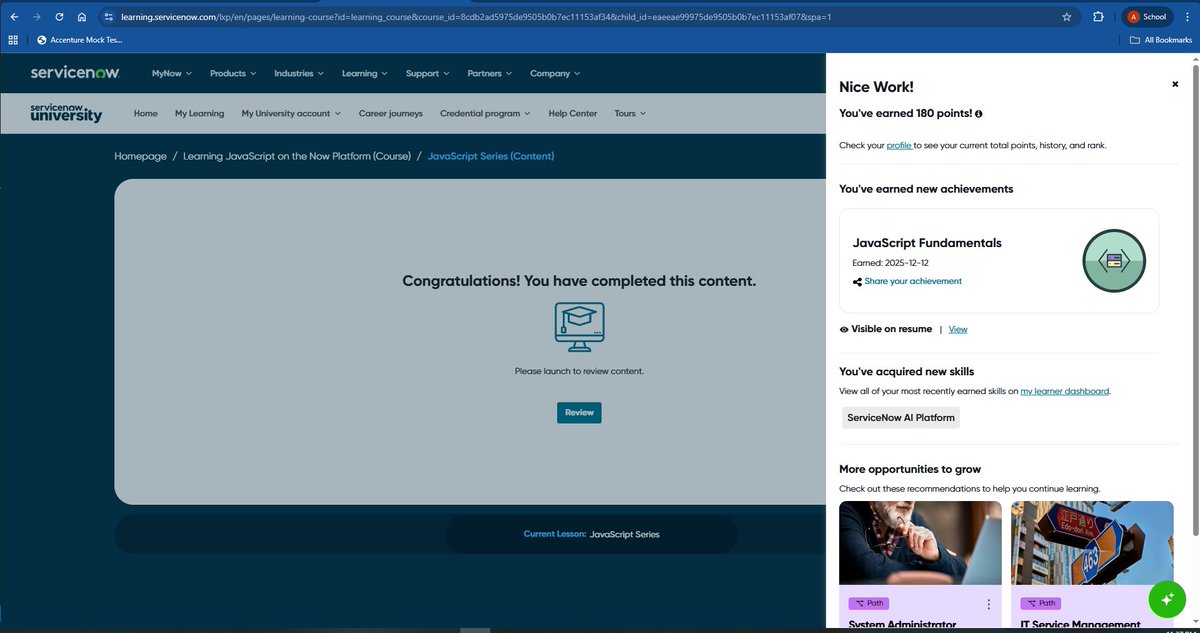Open the browser extensions puzzle icon
This screenshot has height=633, width=1200.
[x=1098, y=17]
